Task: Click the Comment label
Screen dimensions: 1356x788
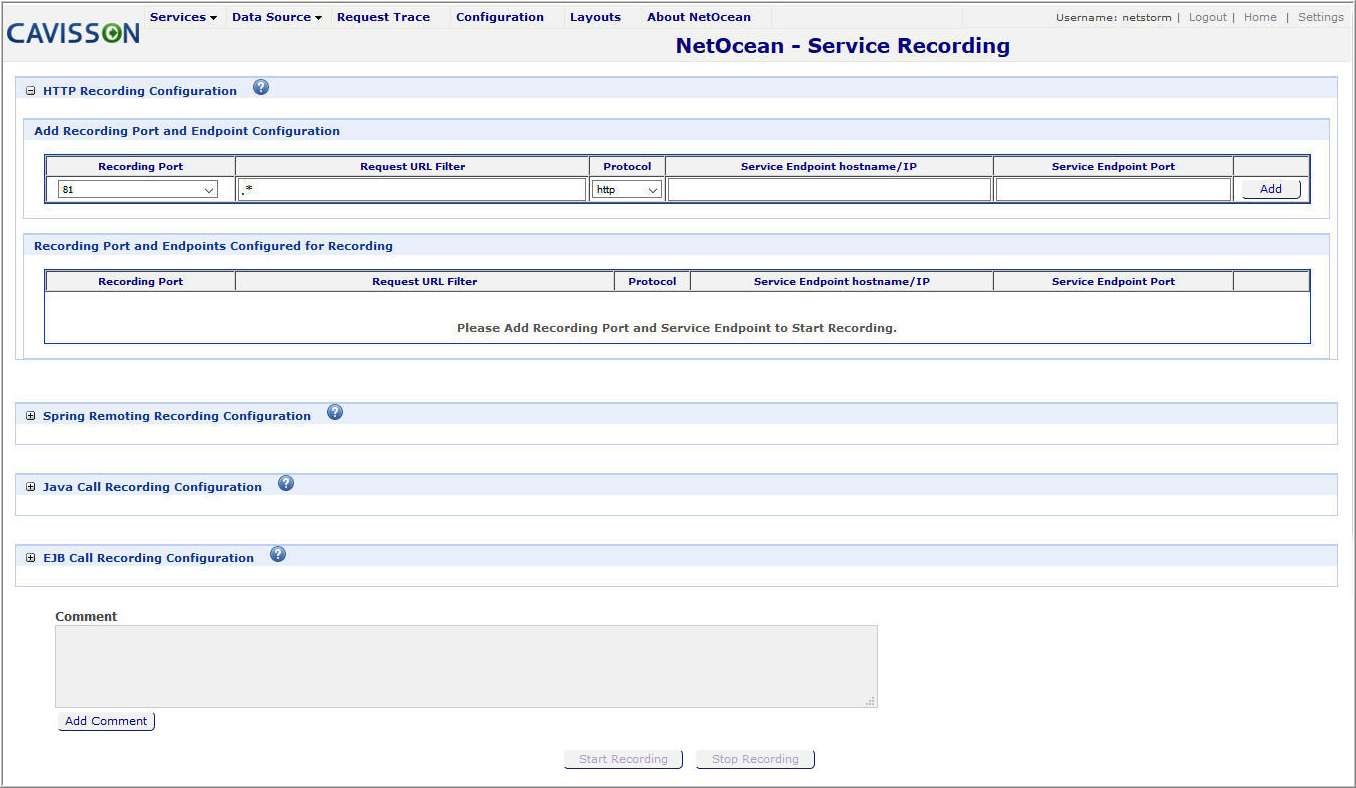Action: tap(86, 617)
